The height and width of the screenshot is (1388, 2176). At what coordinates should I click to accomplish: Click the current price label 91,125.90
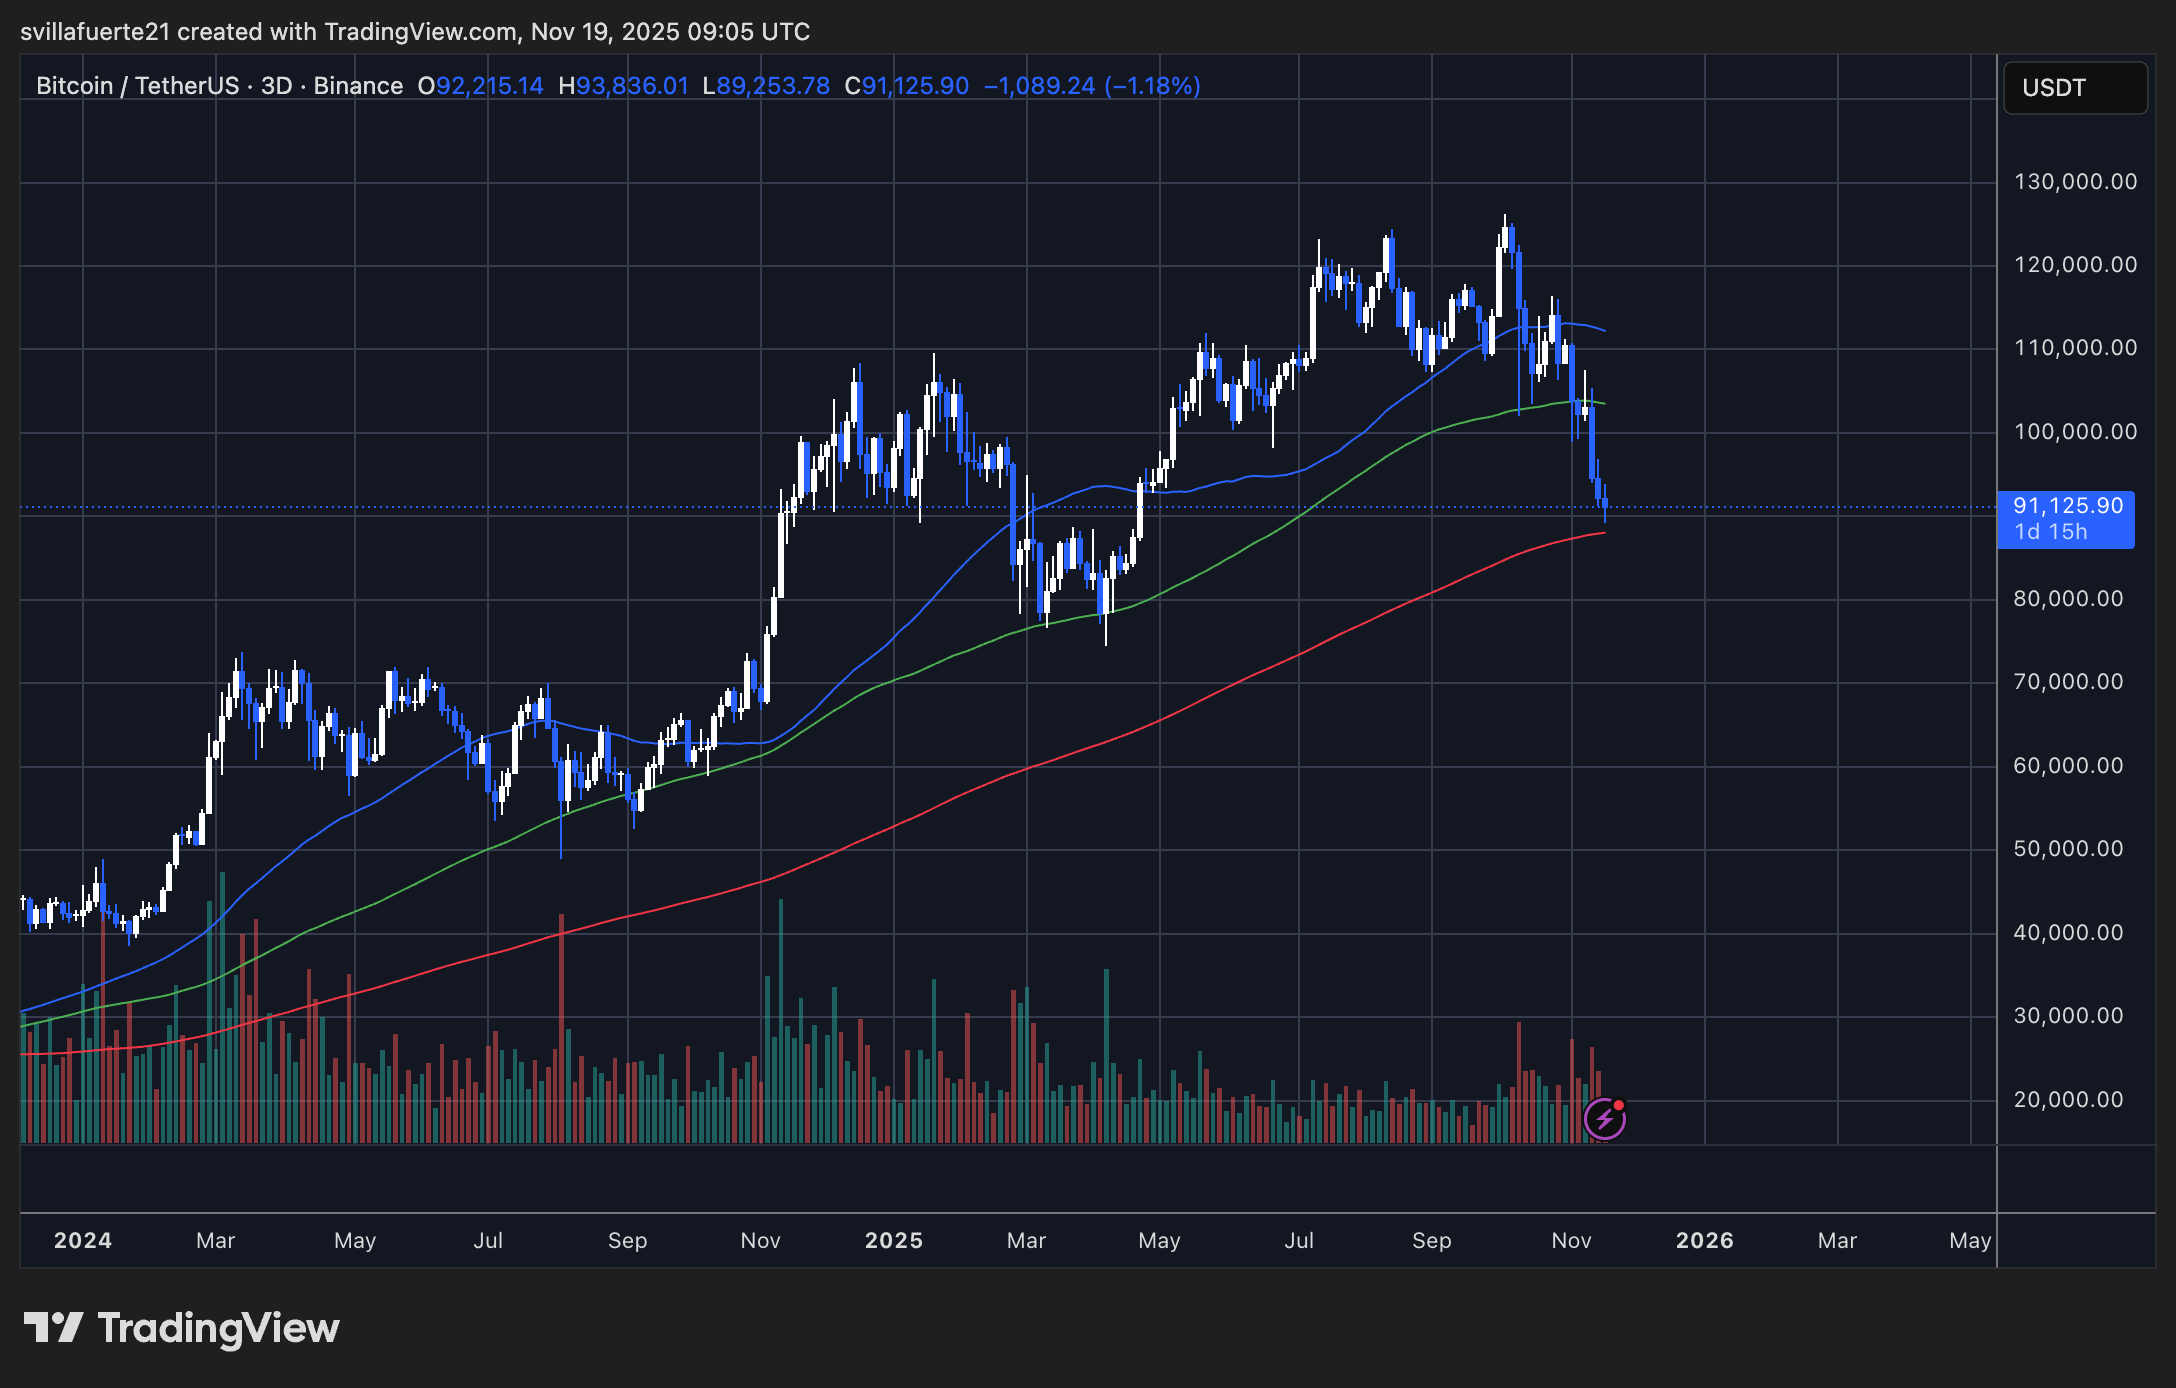2067,506
